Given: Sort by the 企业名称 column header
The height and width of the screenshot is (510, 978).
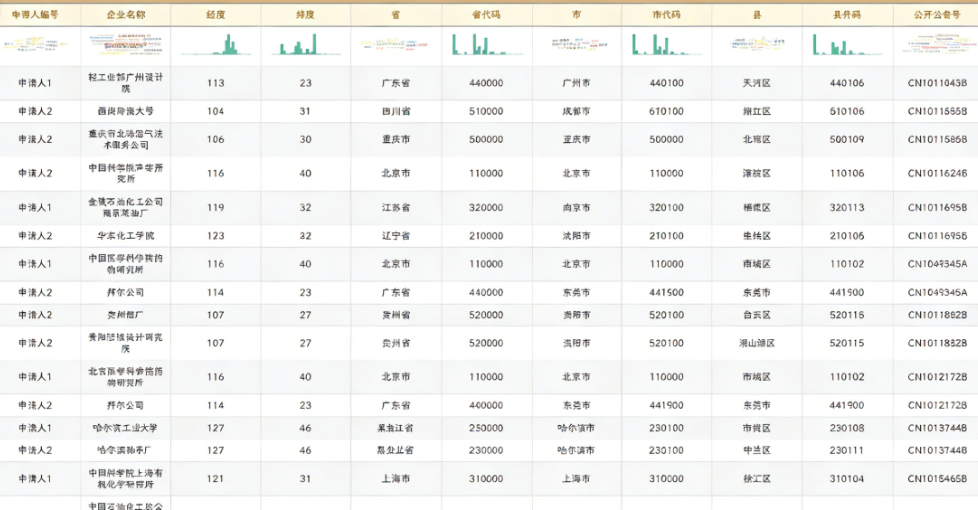Looking at the screenshot, I should (126, 15).
